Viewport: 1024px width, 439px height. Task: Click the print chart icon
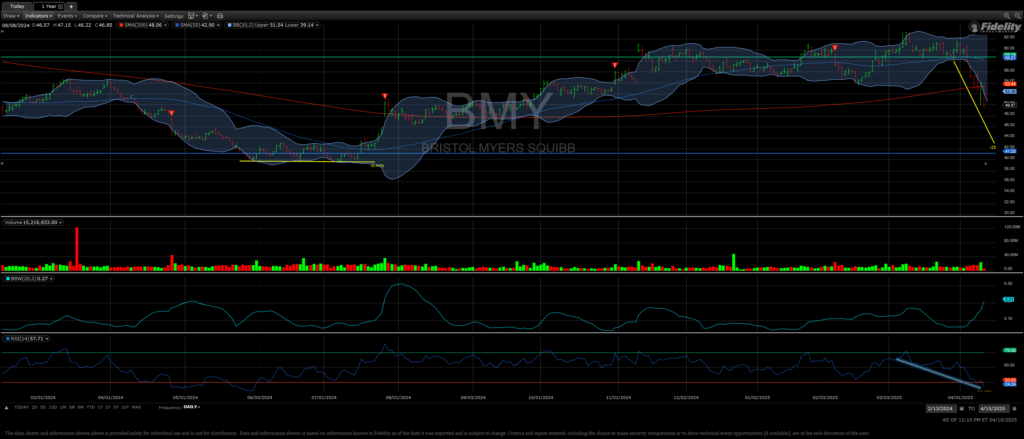220,16
